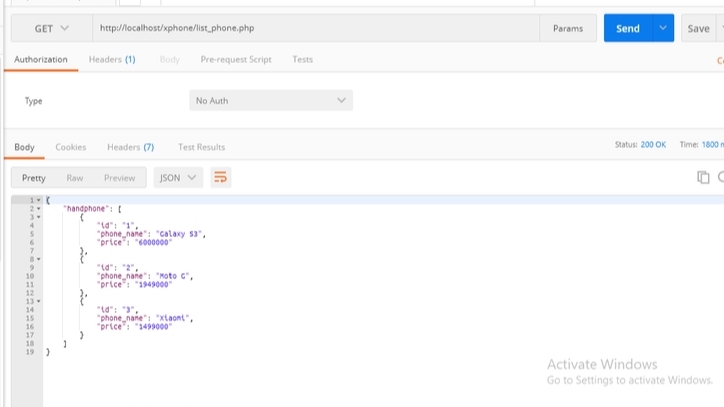
Task: Click the "1499000" price value
Action: [x=153, y=327]
